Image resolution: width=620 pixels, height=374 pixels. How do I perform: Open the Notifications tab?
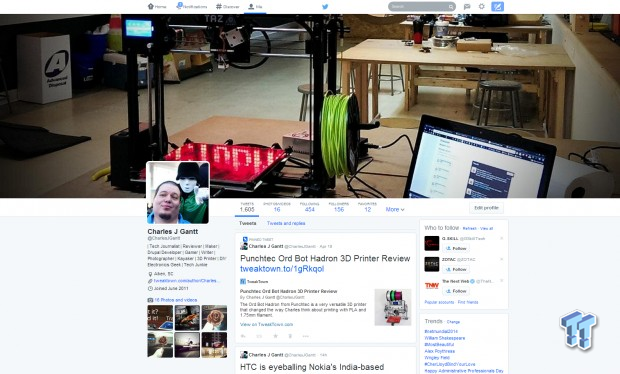click(x=192, y=6)
